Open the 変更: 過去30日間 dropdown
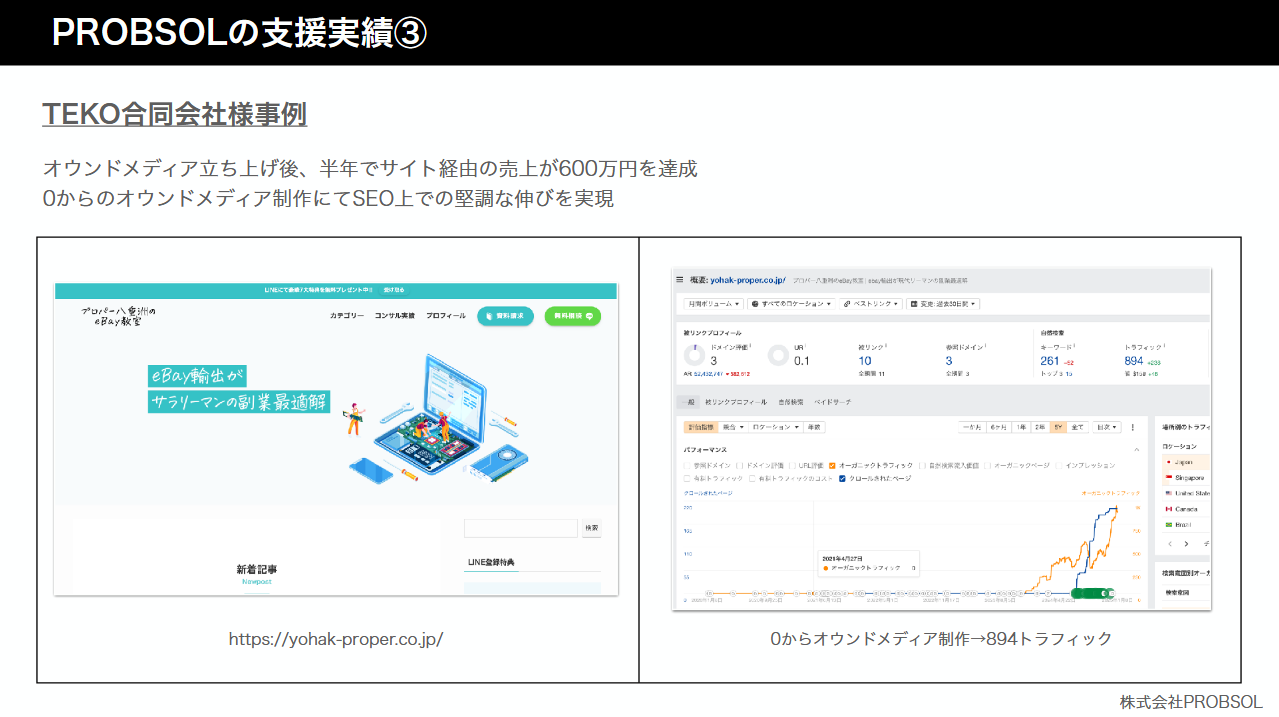Screen dimensions: 1279x717 [x=943, y=303]
